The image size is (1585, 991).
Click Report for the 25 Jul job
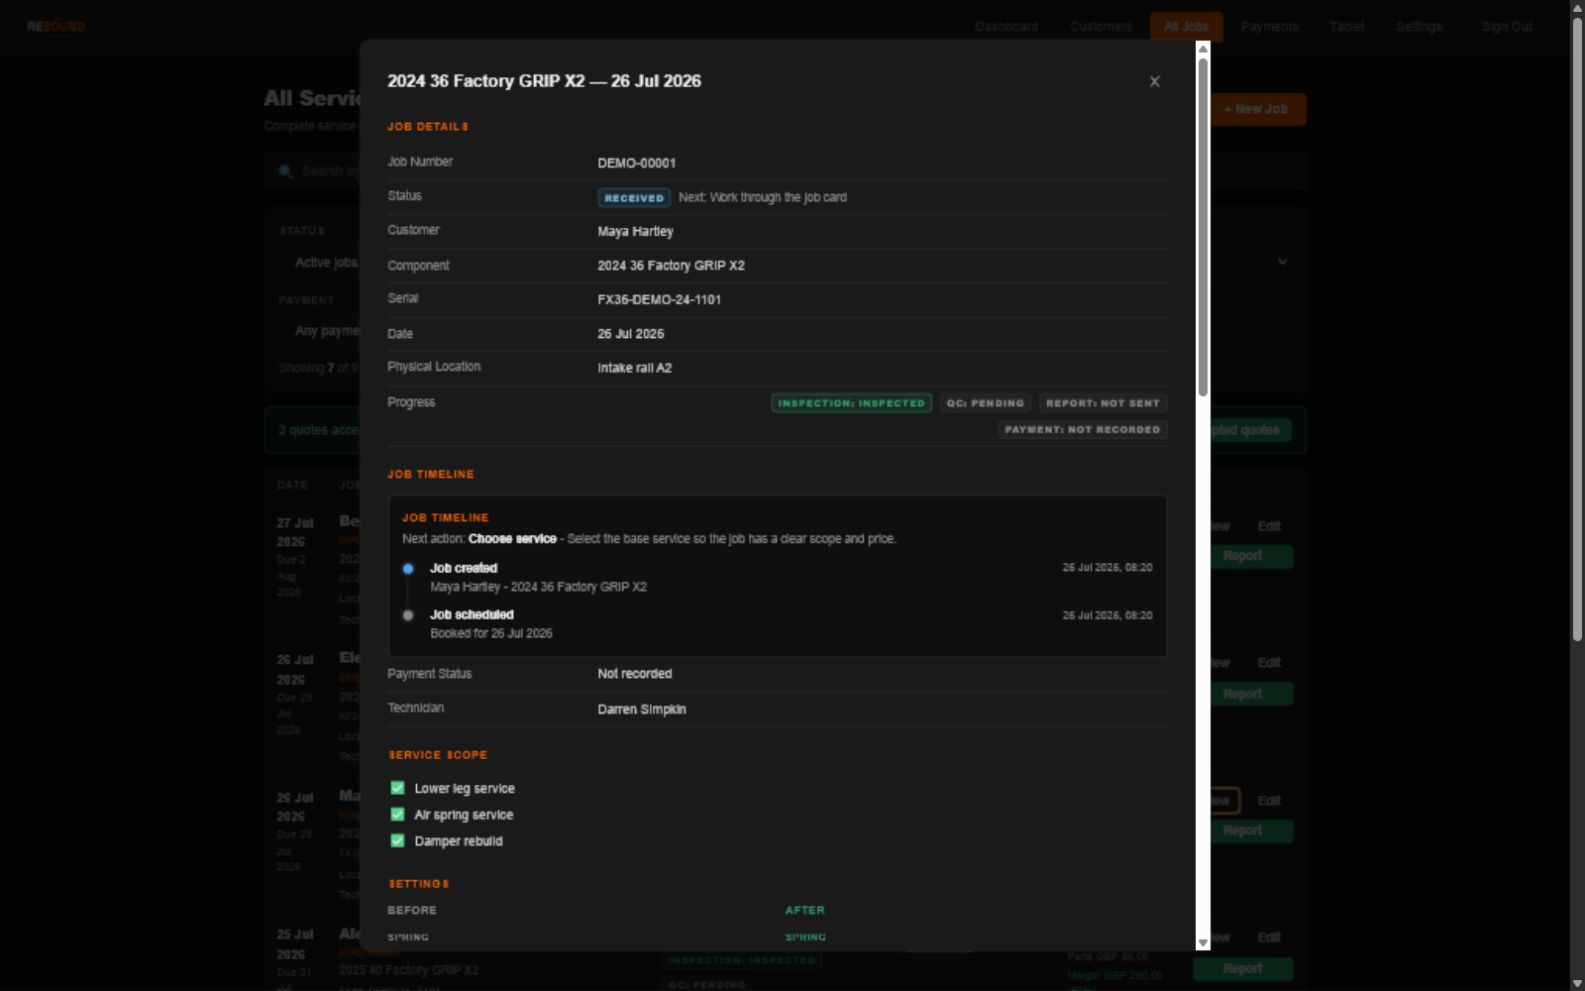[x=1243, y=968]
